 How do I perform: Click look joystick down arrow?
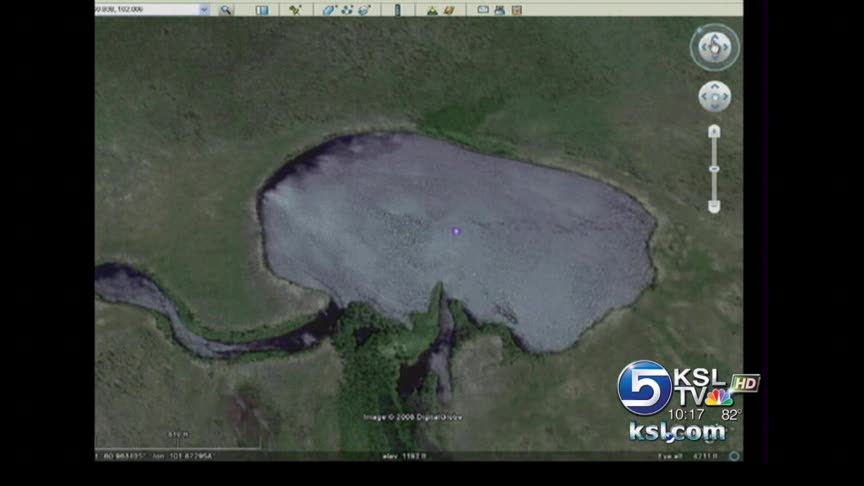[x=715, y=58]
